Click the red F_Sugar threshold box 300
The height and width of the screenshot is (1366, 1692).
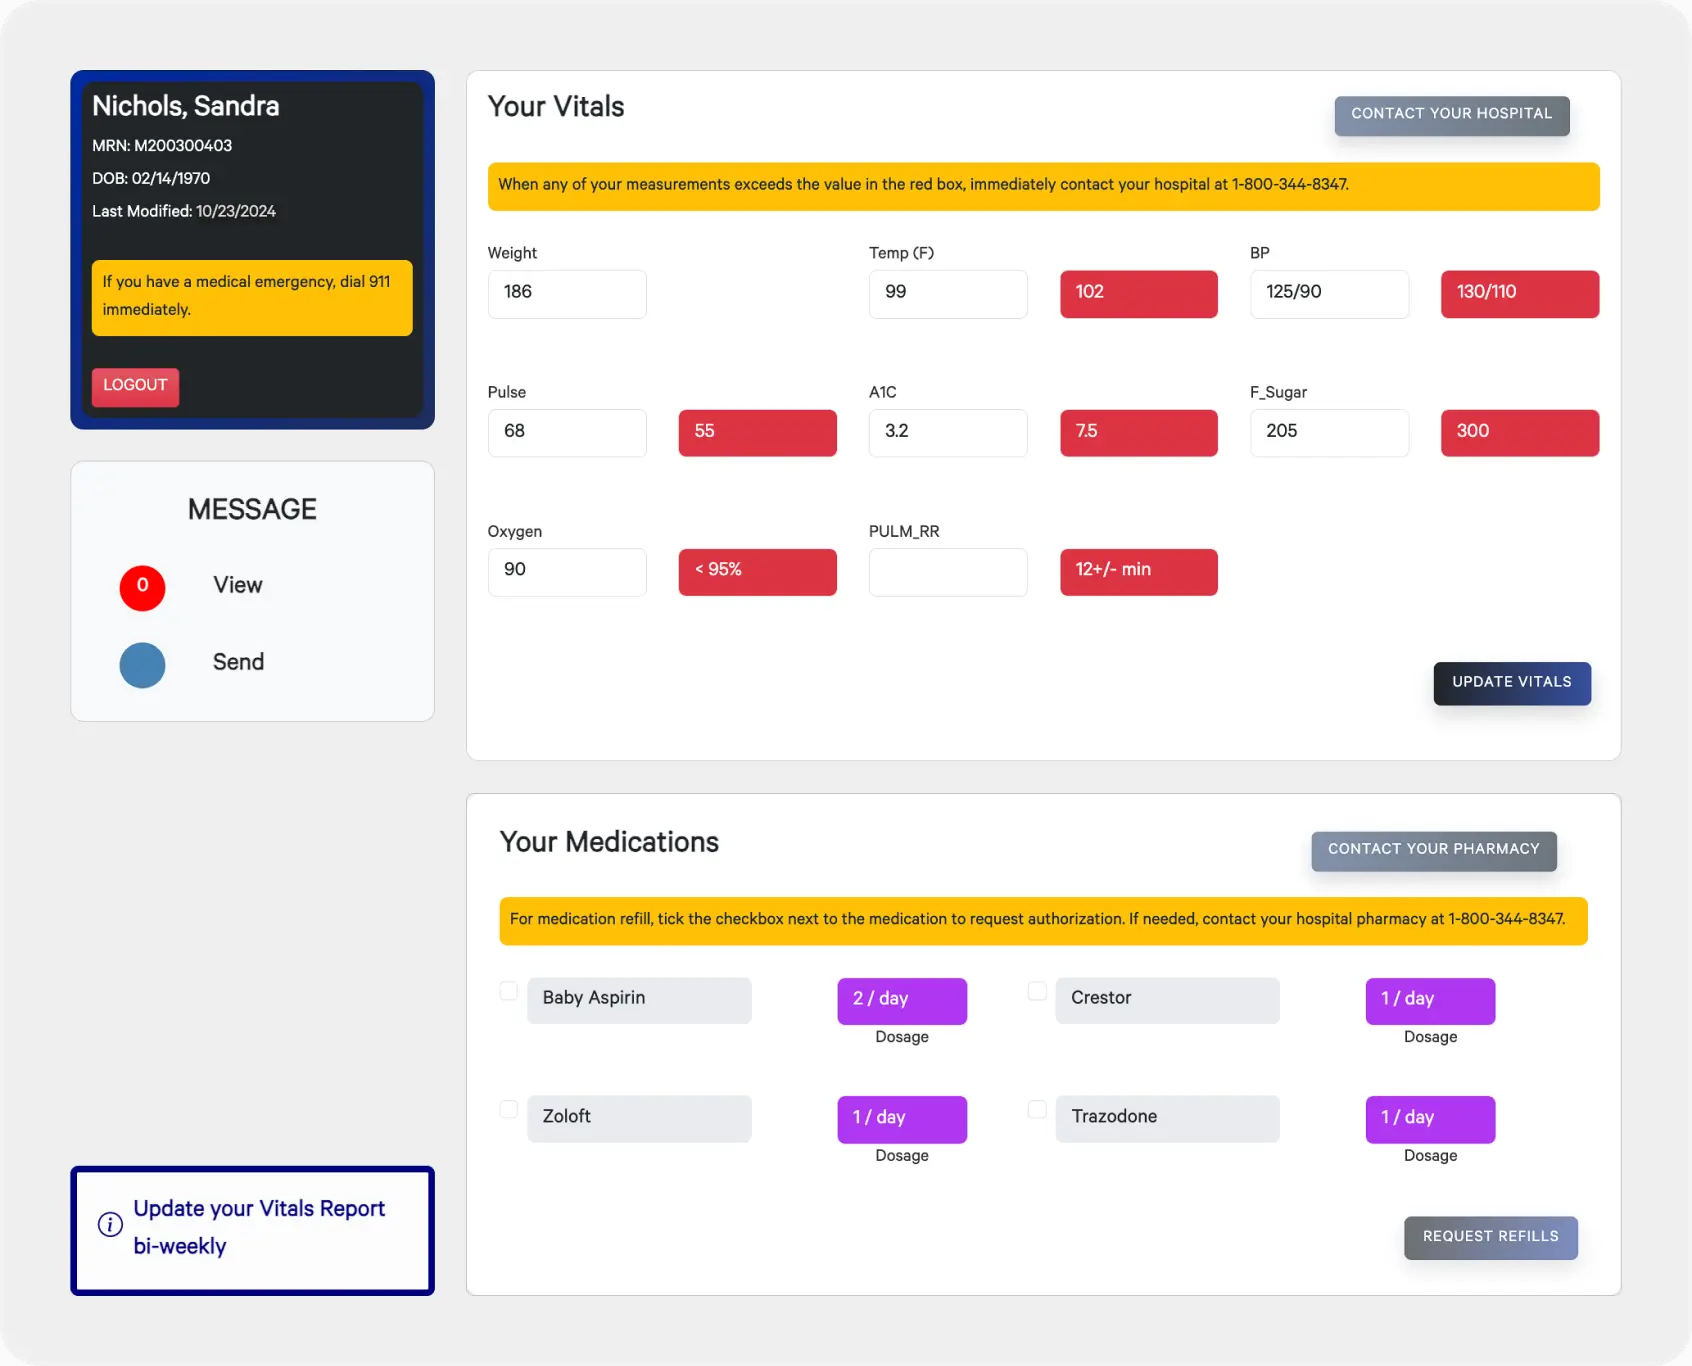pyautogui.click(x=1520, y=433)
